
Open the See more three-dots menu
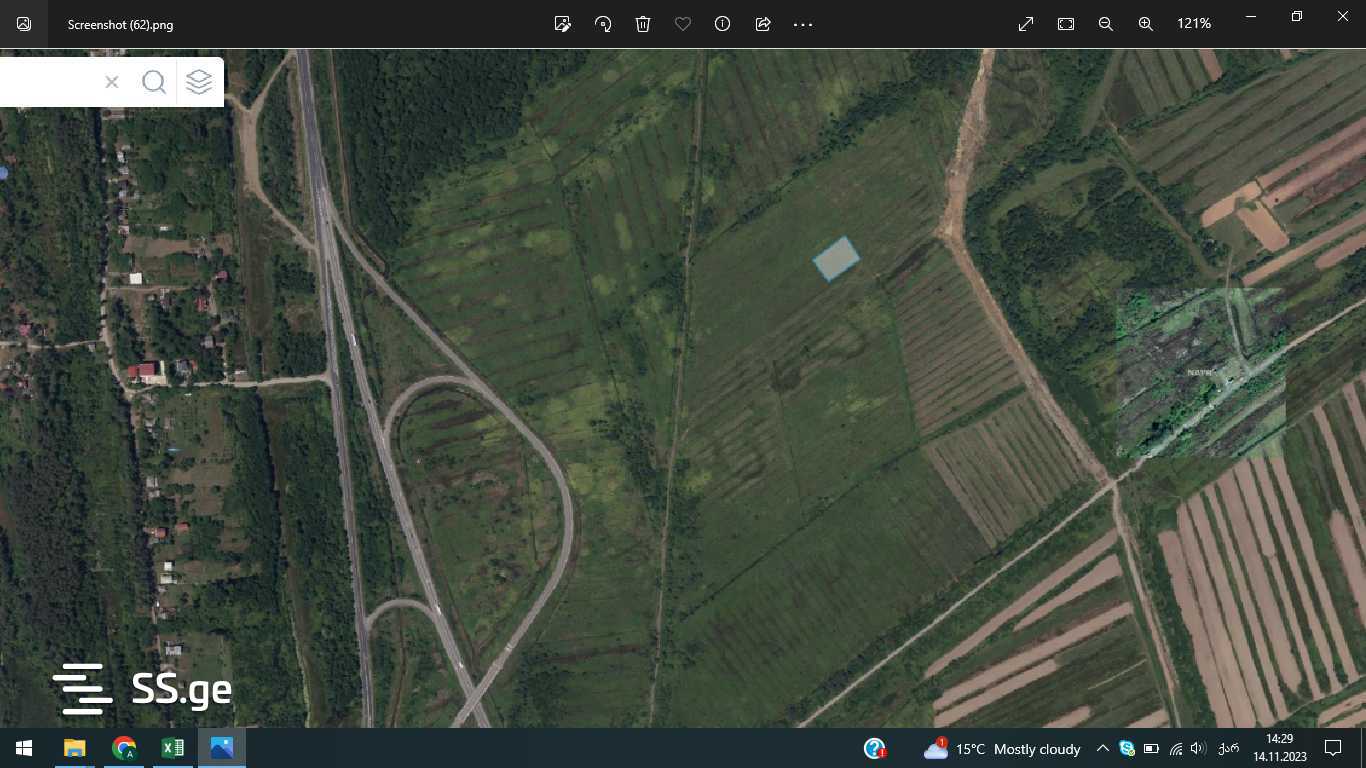(803, 24)
